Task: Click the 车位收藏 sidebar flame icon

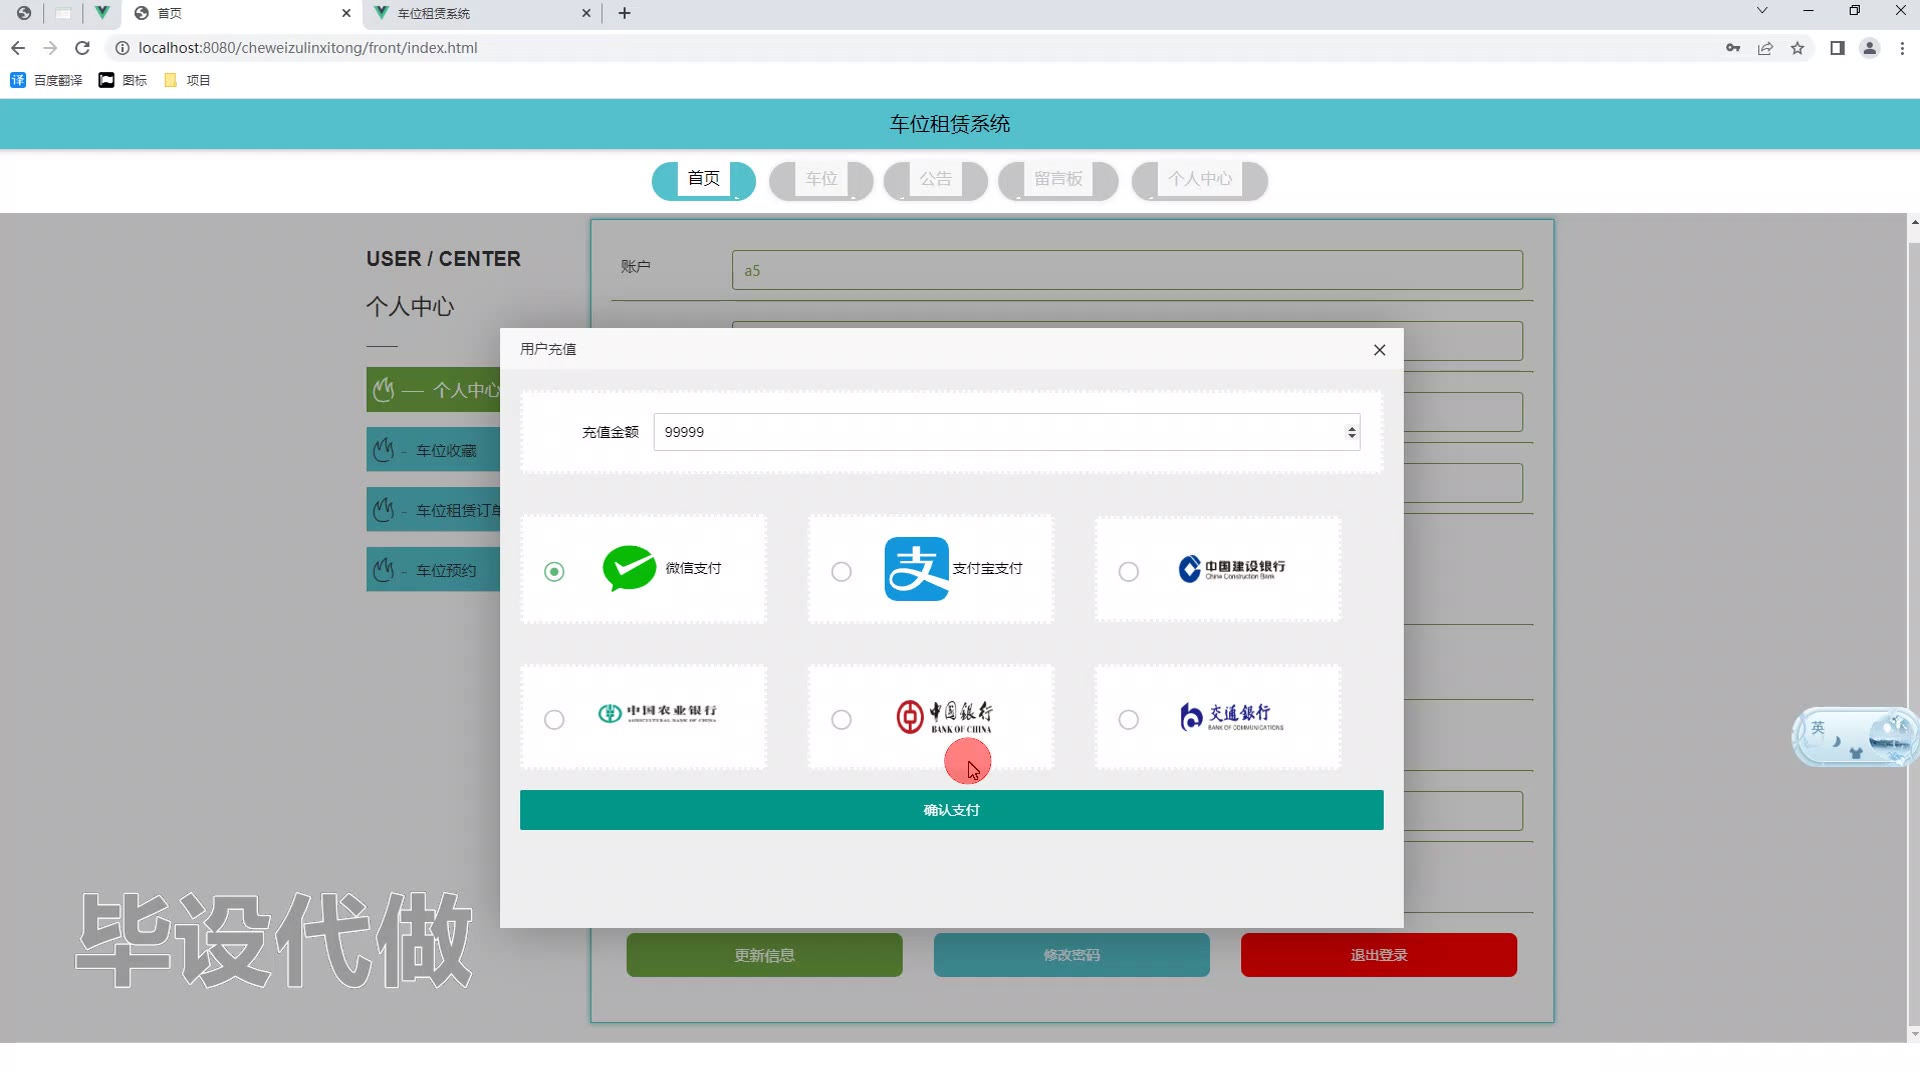Action: [383, 450]
